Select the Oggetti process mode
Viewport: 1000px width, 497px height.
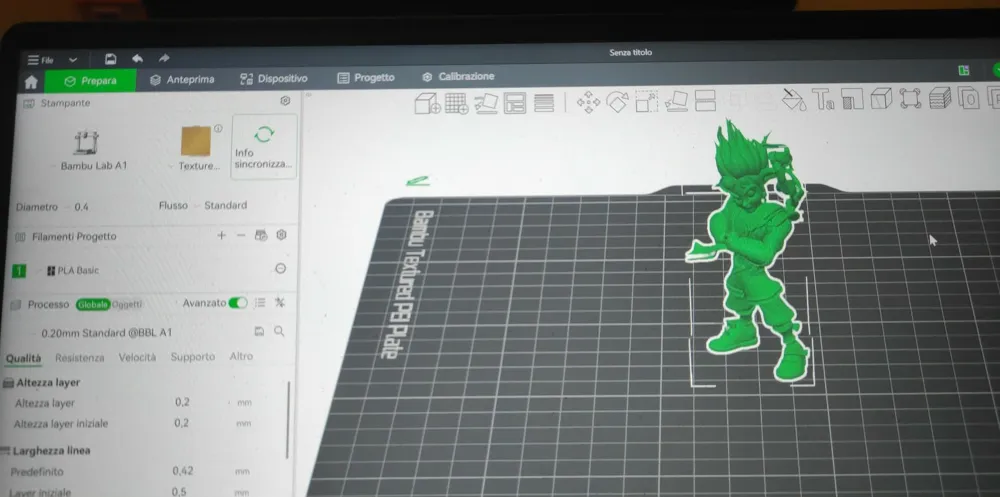[x=127, y=305]
